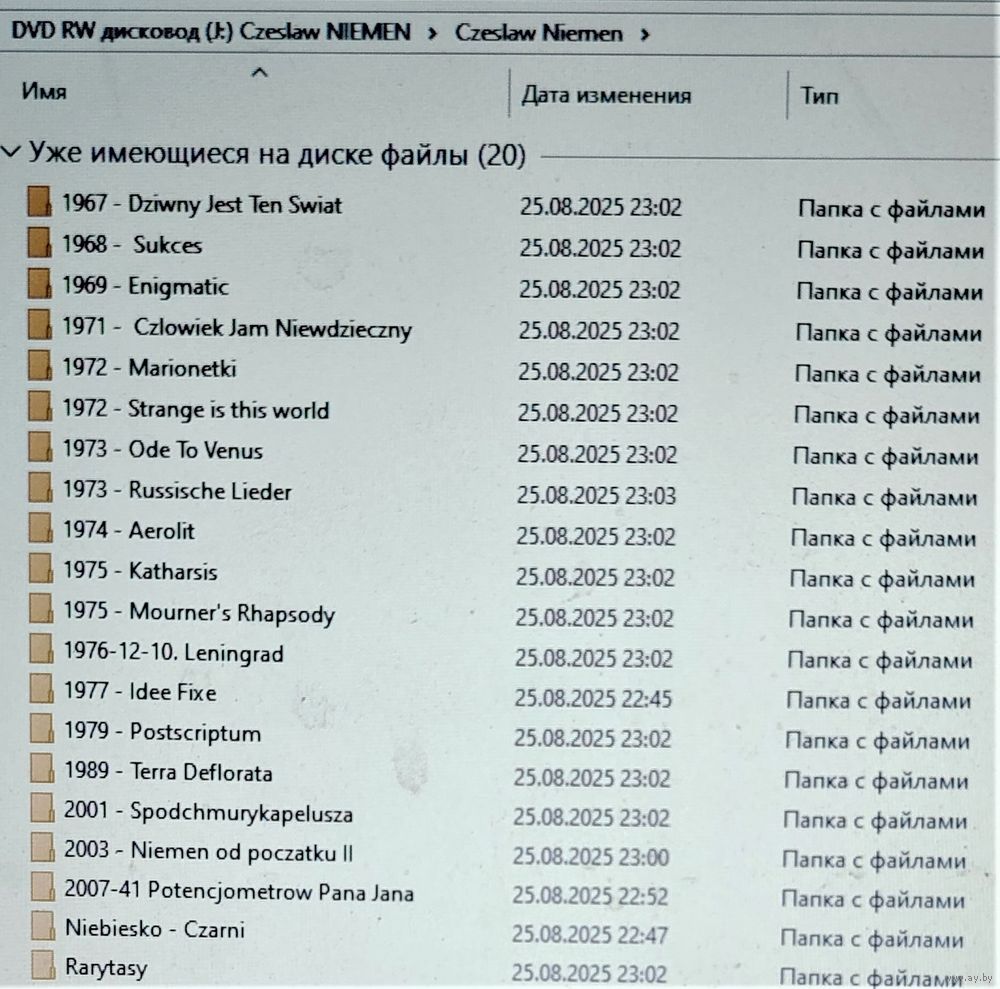The height and width of the screenshot is (989, 1000).
Task: Select '1971 - Czlowiek Jam Niewdzieczny' folder name
Action: point(237,328)
